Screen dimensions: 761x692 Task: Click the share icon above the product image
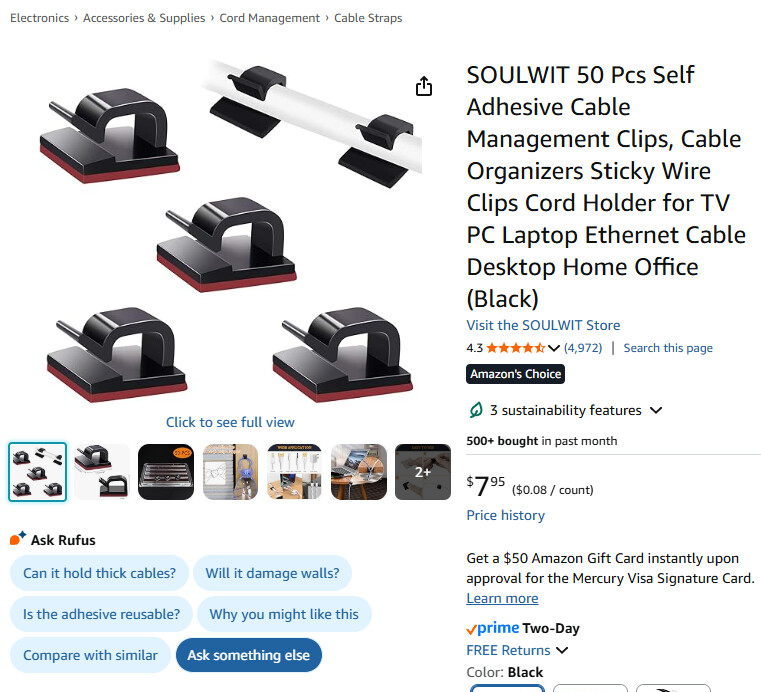(424, 87)
